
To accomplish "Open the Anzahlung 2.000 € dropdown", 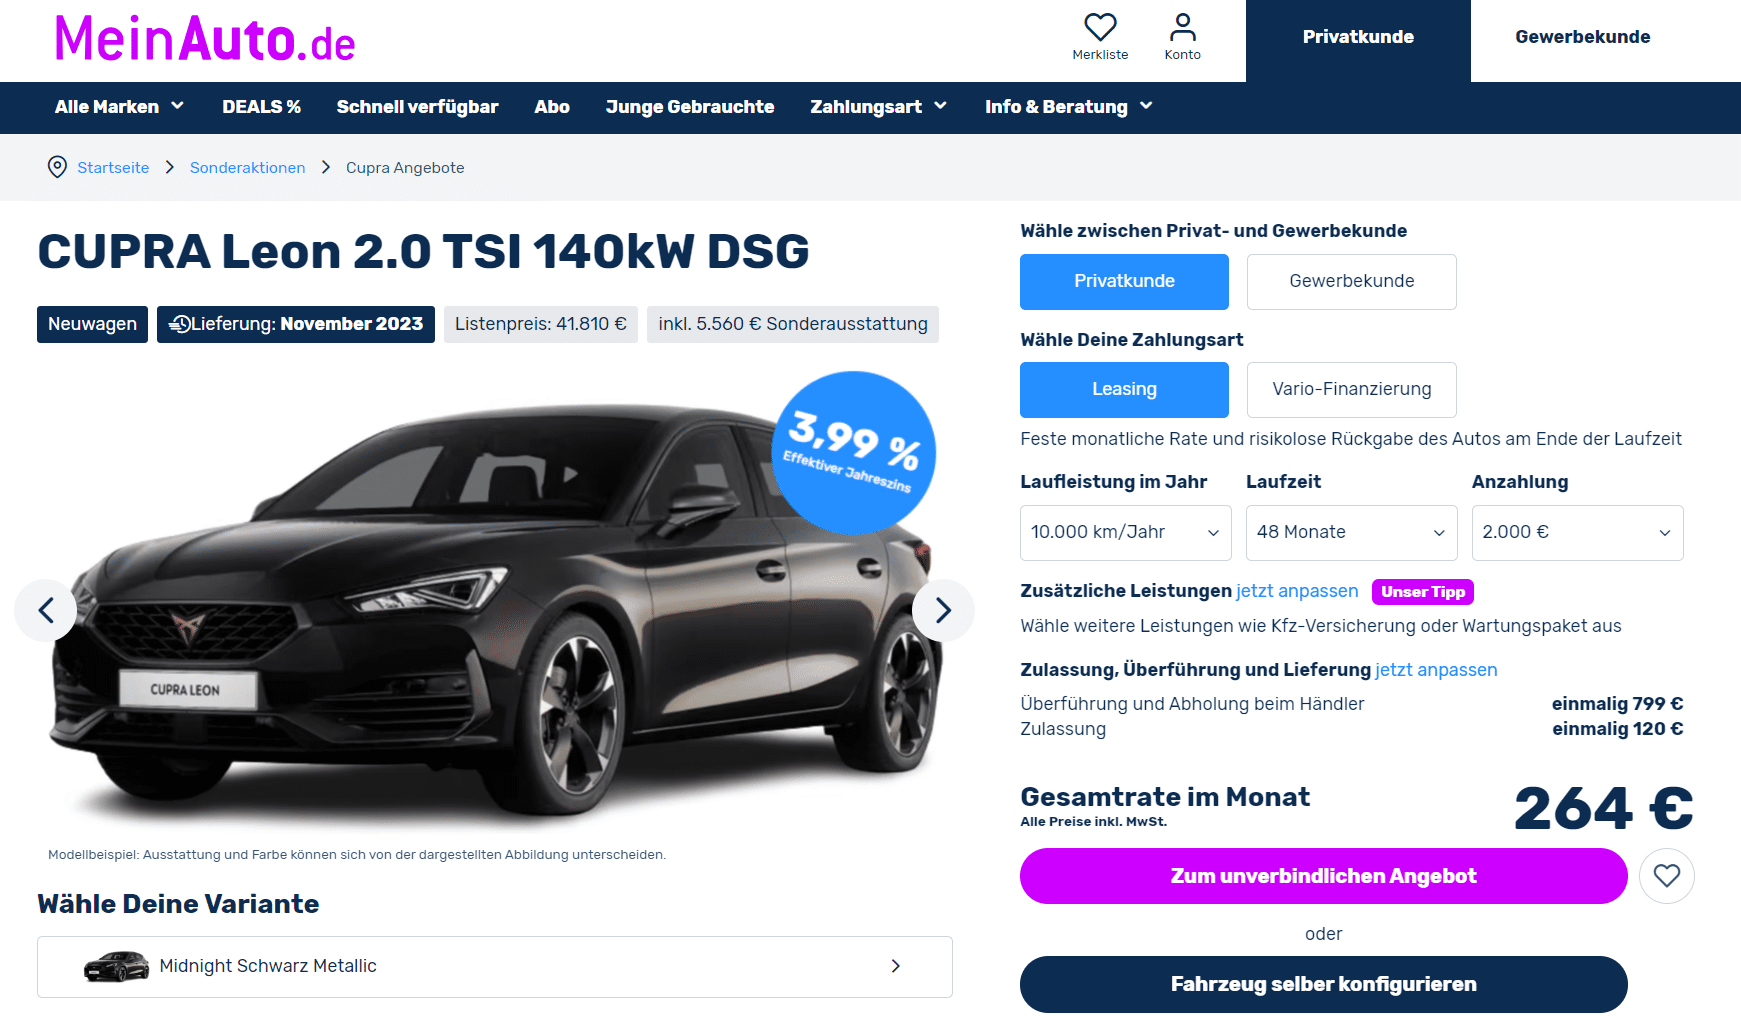I will coord(1577,533).
